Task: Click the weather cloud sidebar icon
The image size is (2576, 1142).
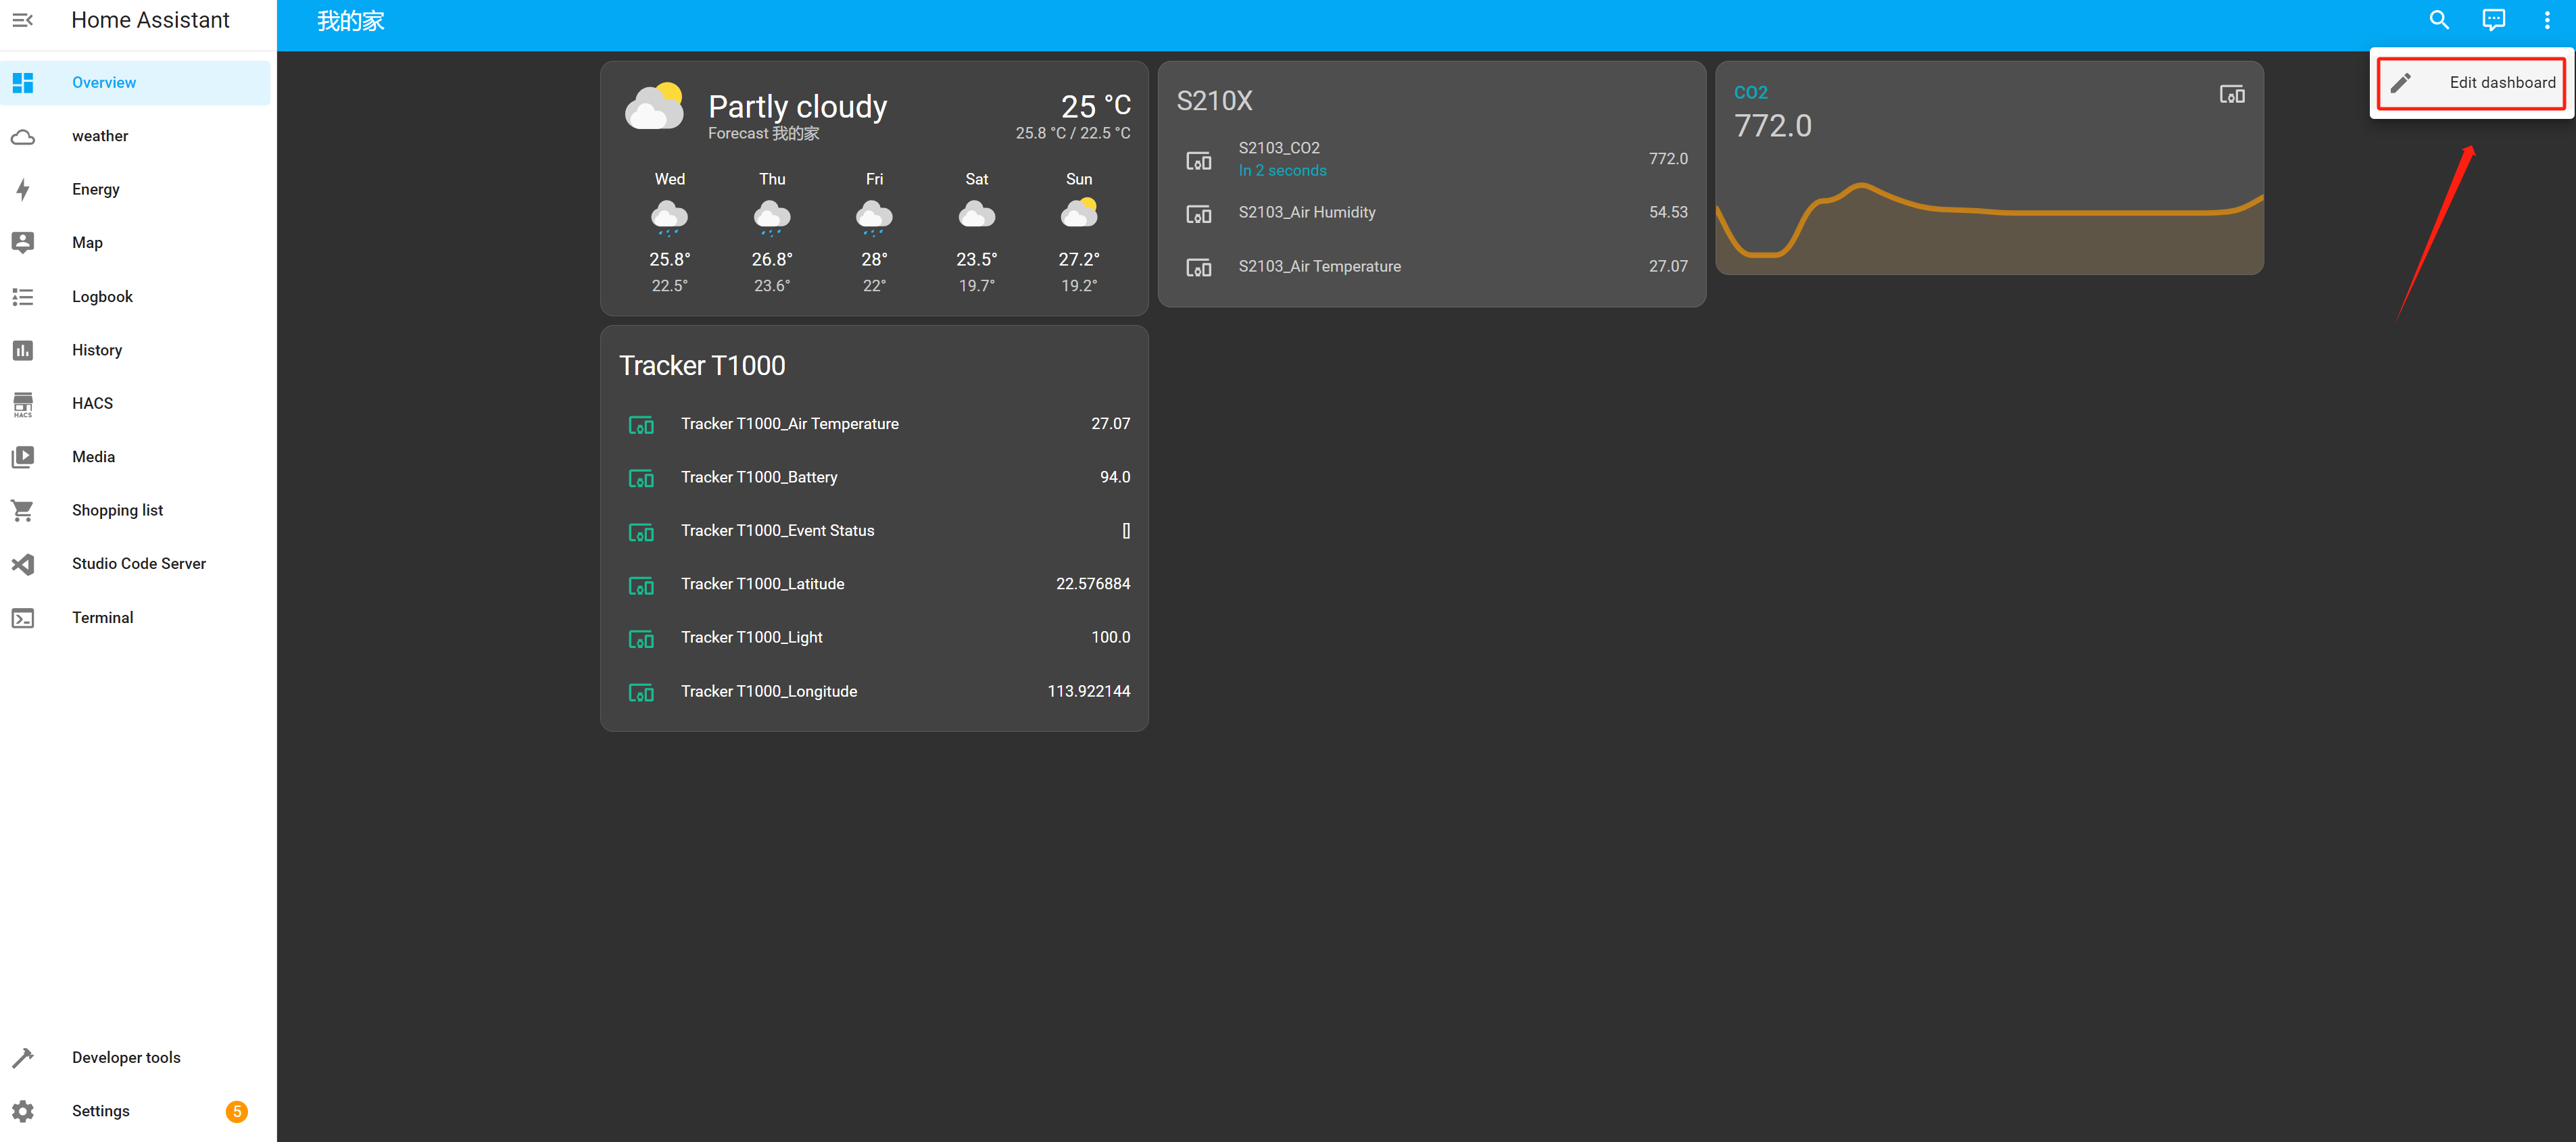Action: (23, 137)
